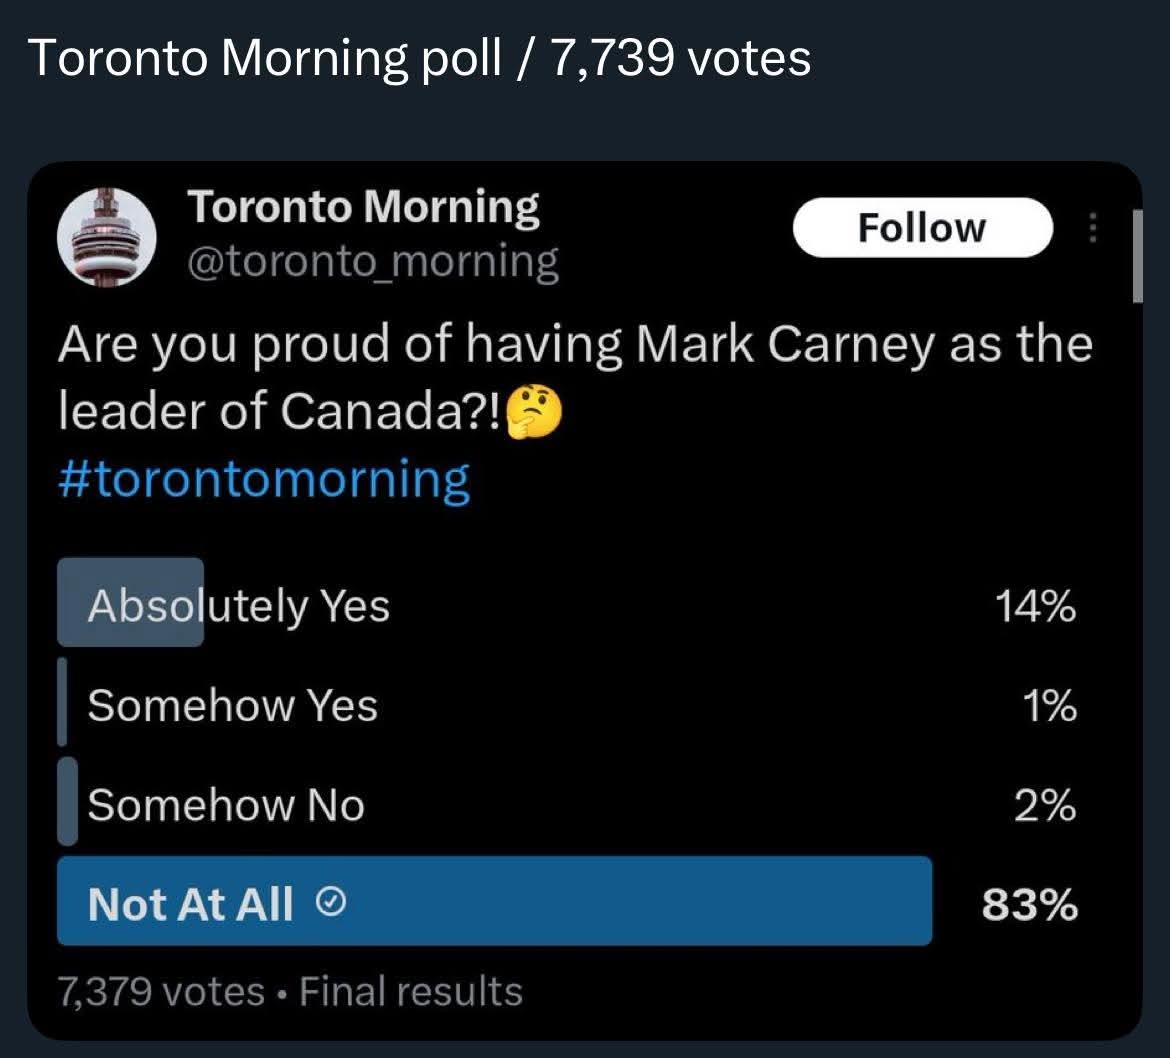Open the #torontomorning hashtag link

pyautogui.click(x=264, y=480)
